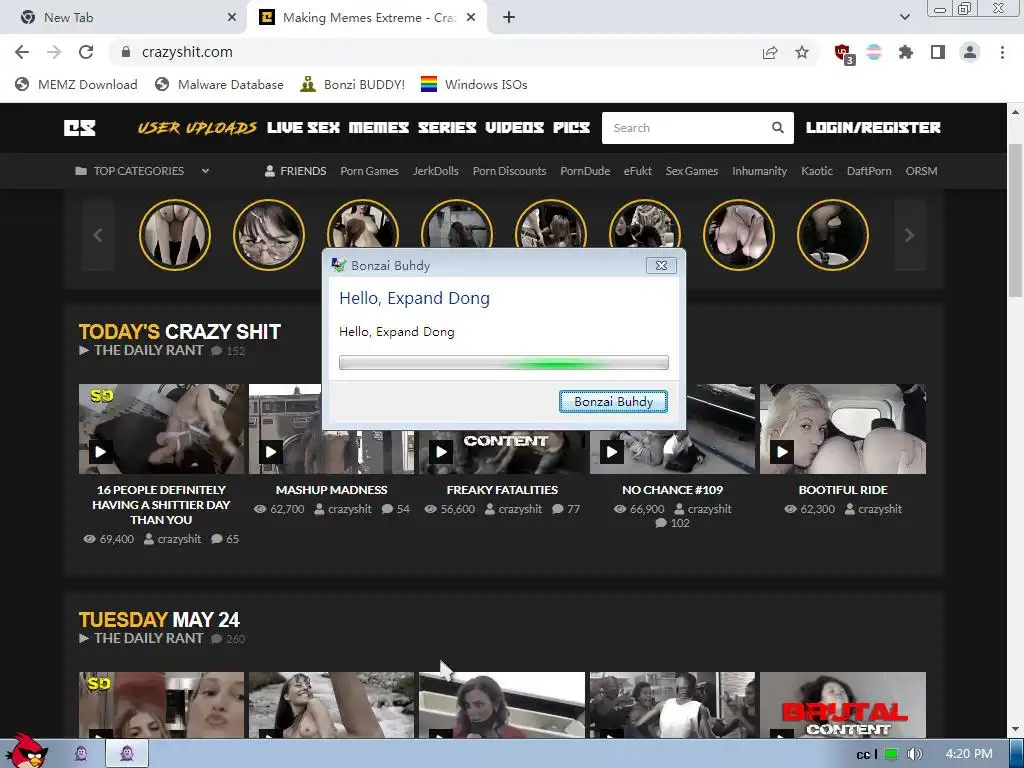Open the NO CHANCE #109 title
This screenshot has height=768, width=1024.
tap(673, 490)
